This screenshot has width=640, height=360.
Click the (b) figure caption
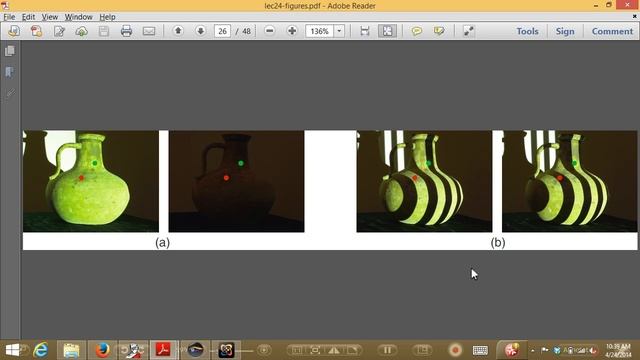pos(498,242)
